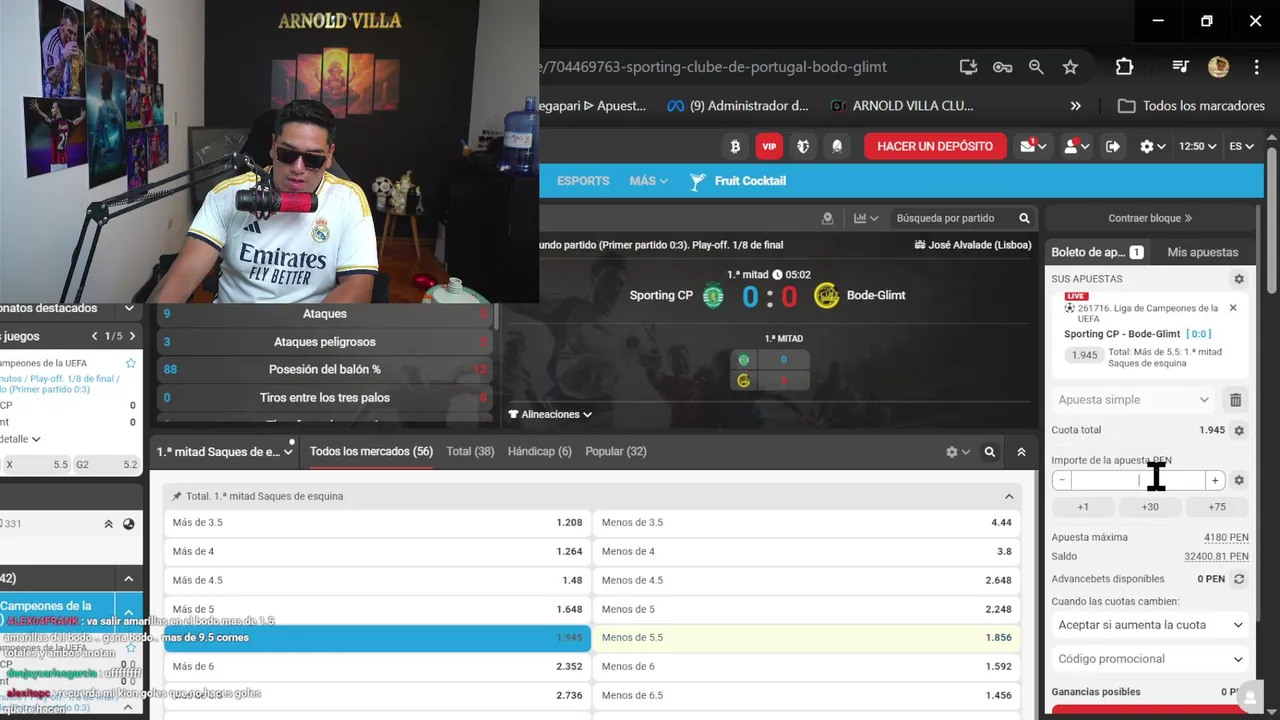The image size is (1280, 720).
Task: Expand the Código promocional field
Action: pos(1150,659)
